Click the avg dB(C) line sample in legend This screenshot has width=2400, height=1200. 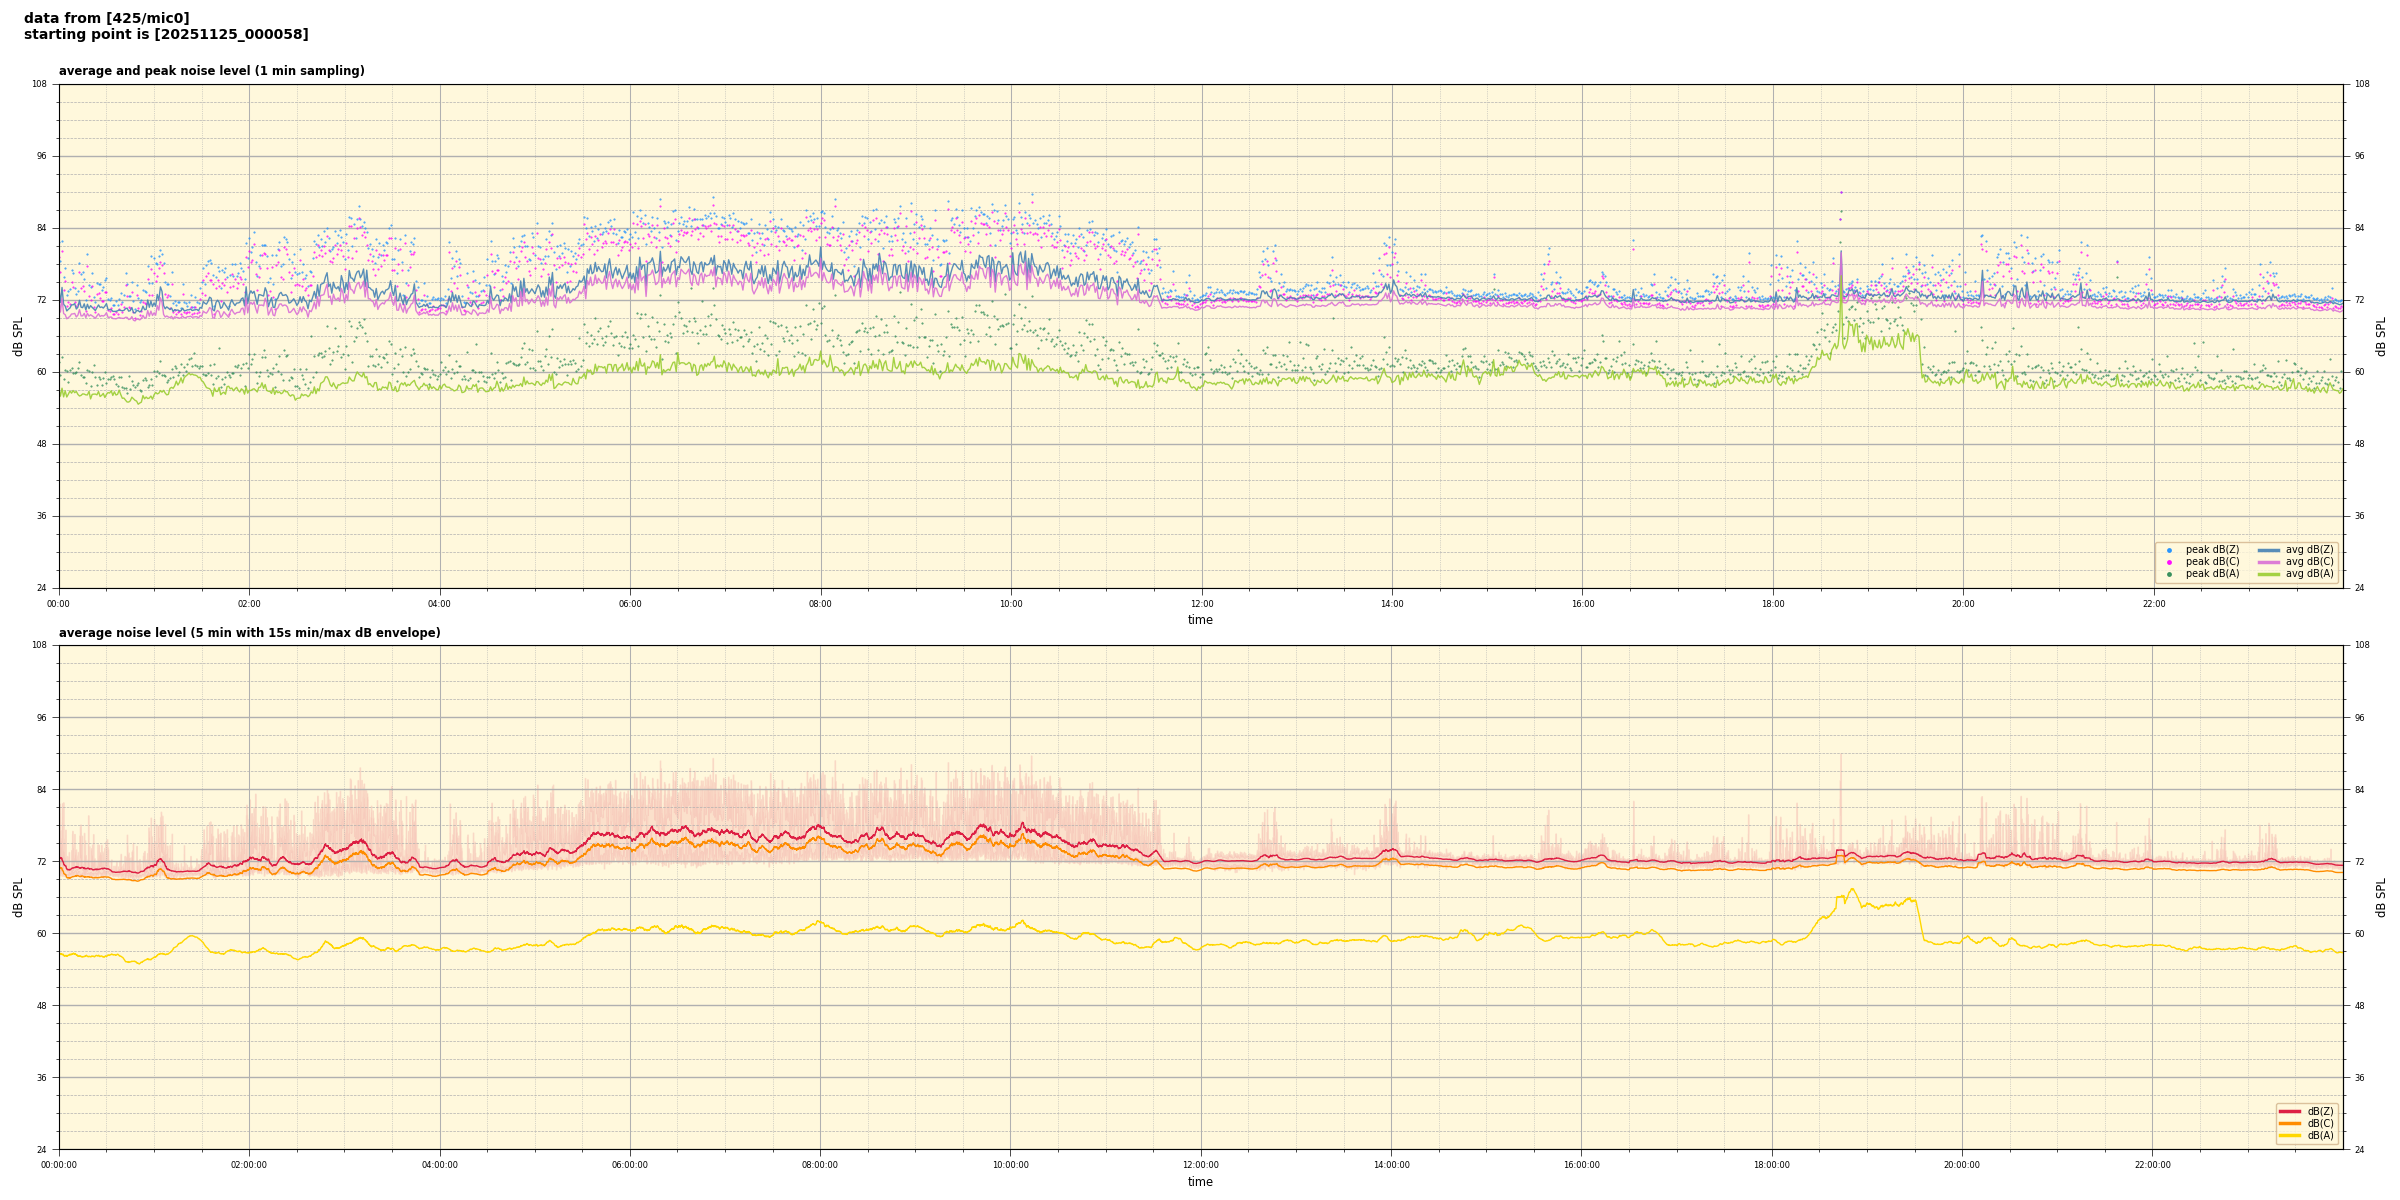[2268, 562]
